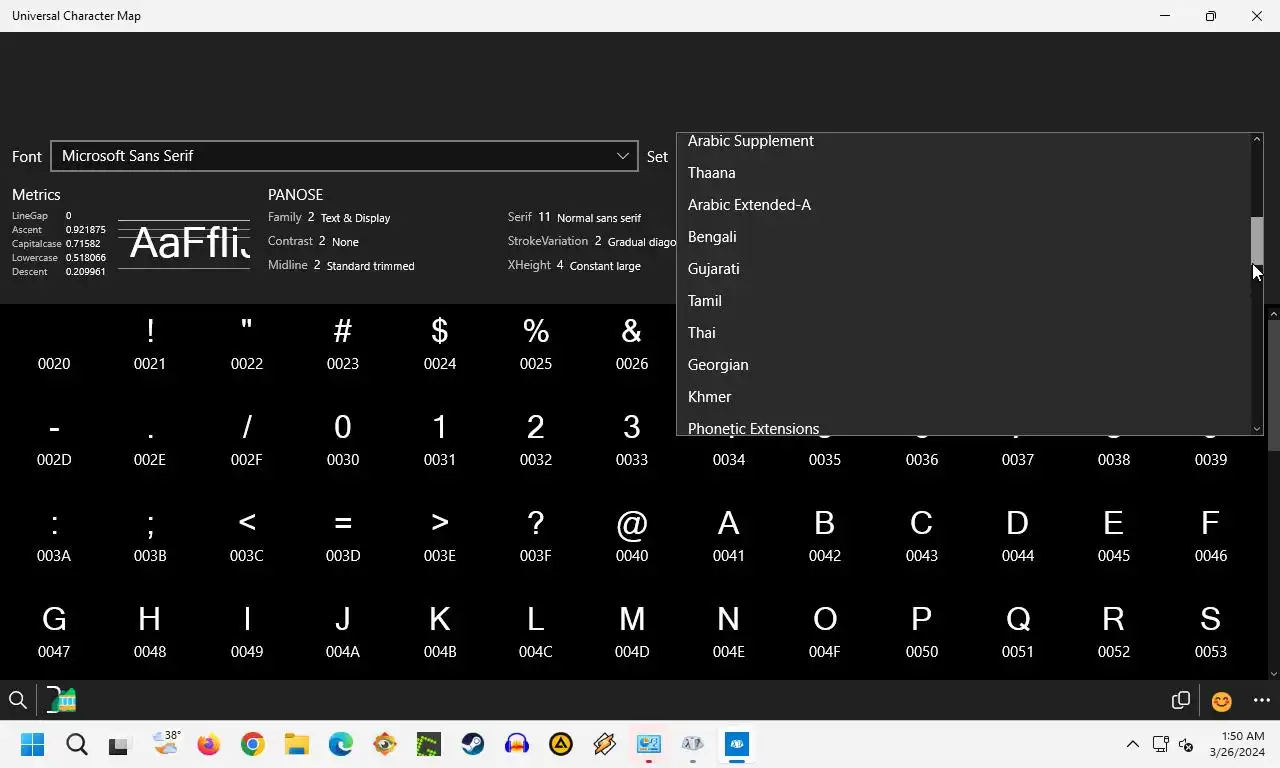Open Task View on the taskbar

tap(119, 745)
